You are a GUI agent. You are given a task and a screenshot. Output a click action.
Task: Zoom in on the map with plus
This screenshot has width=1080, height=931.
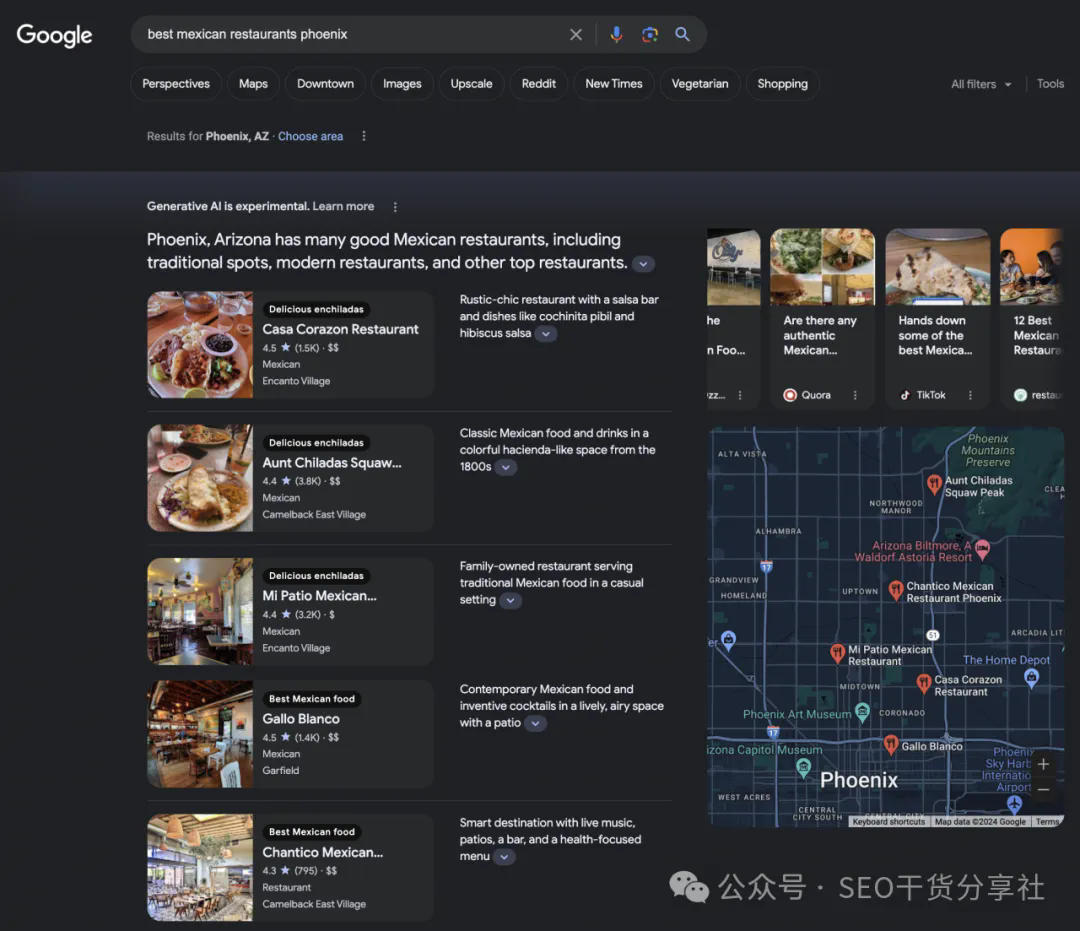[x=1043, y=764]
